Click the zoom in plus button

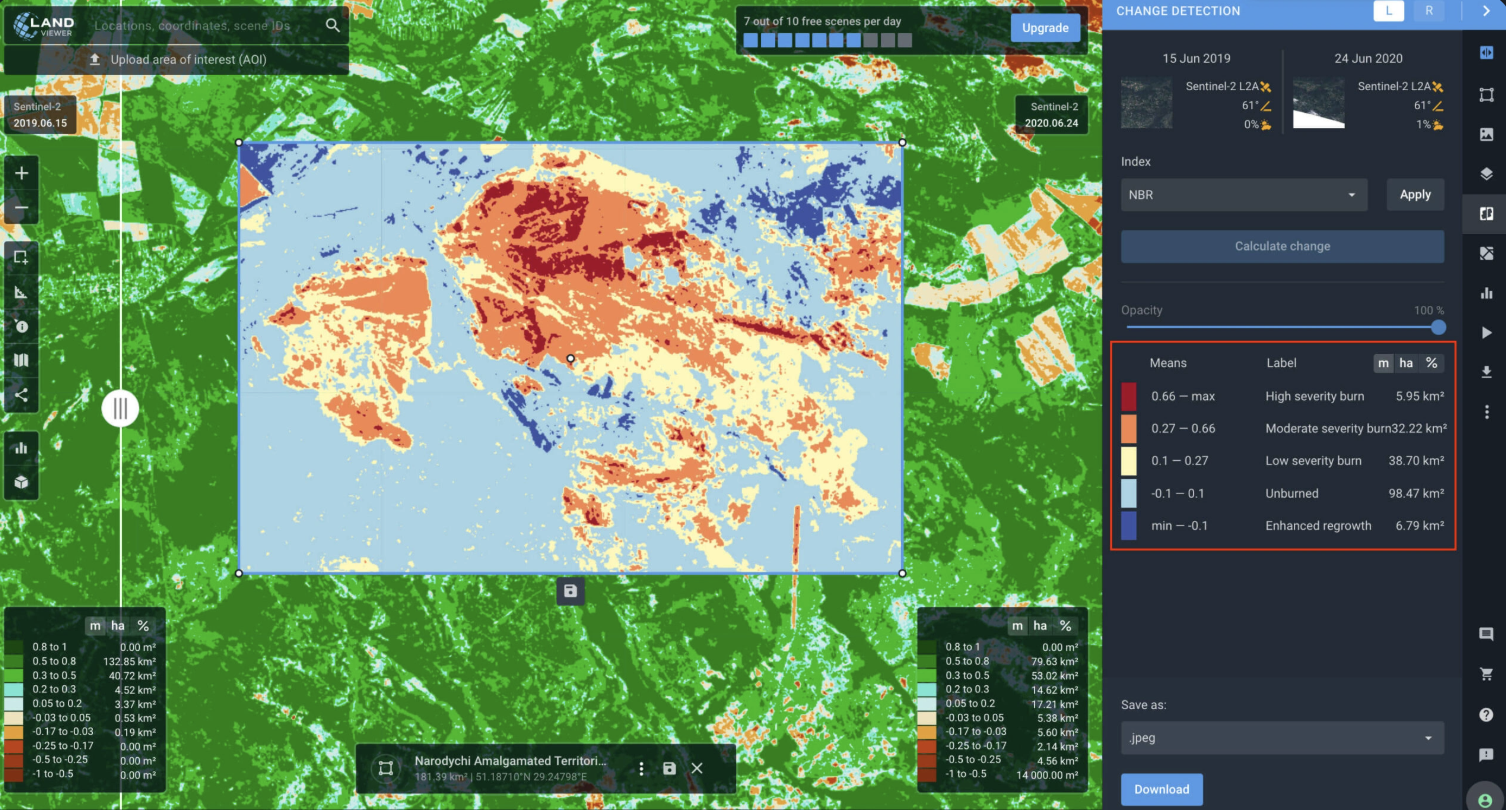pos(21,173)
